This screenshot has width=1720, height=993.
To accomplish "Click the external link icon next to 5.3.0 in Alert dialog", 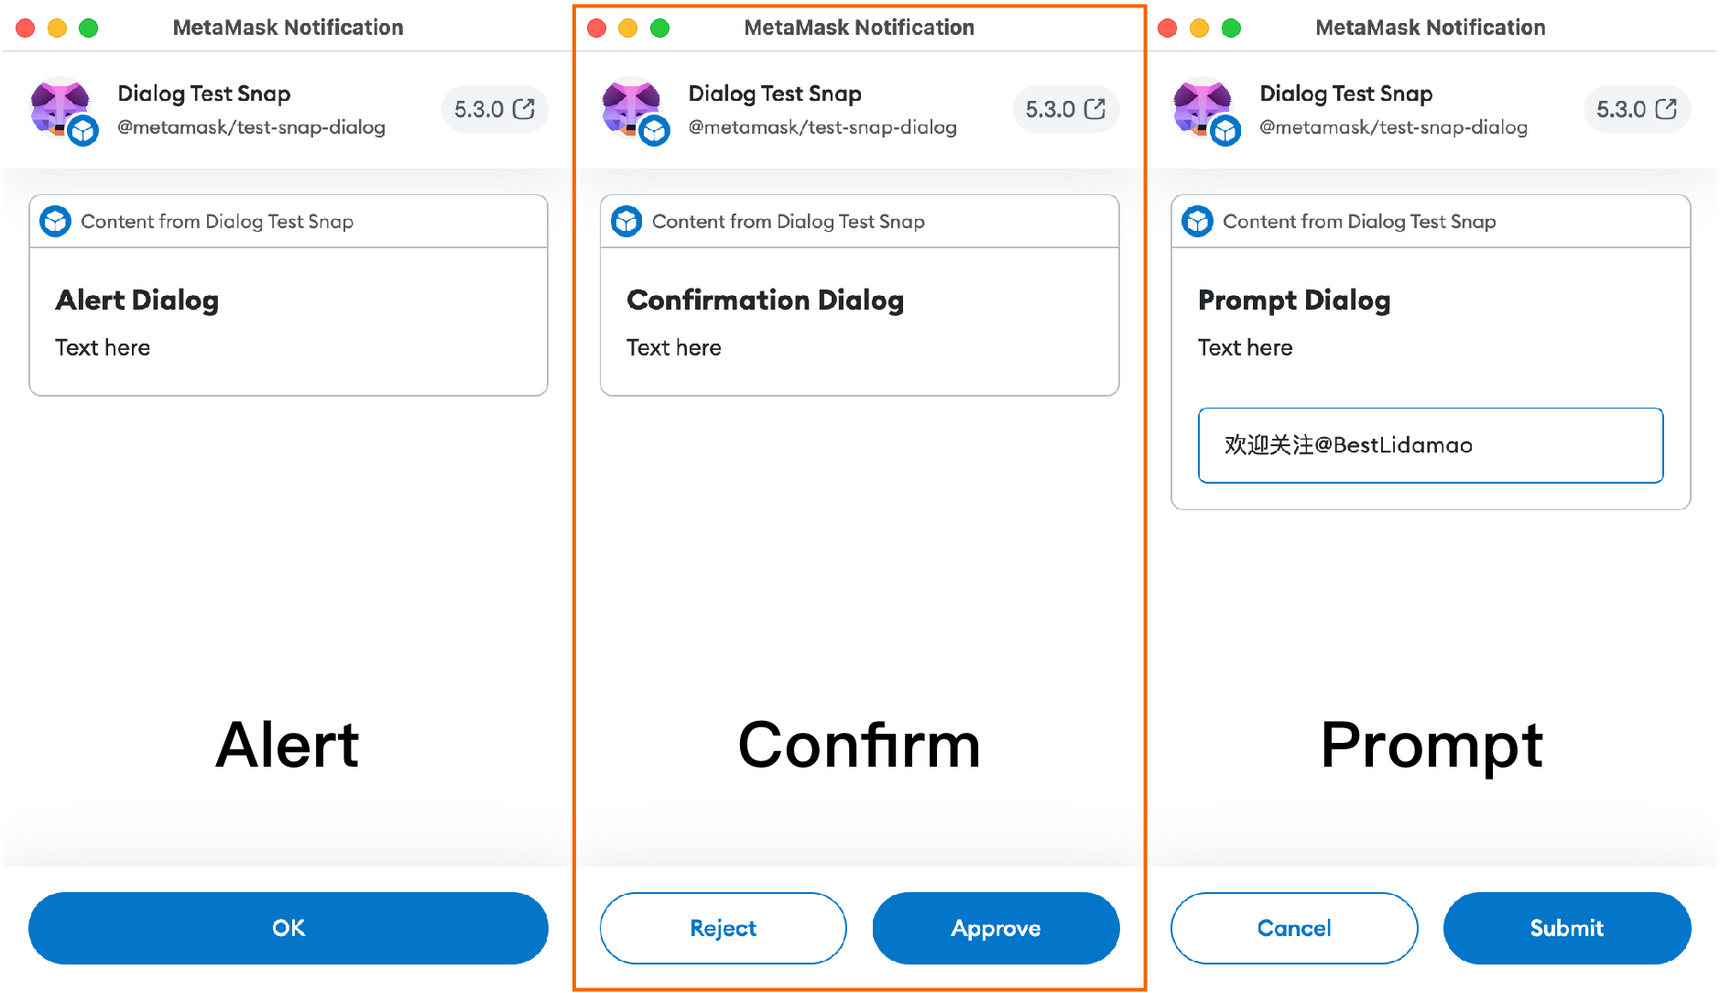I will click(x=524, y=109).
